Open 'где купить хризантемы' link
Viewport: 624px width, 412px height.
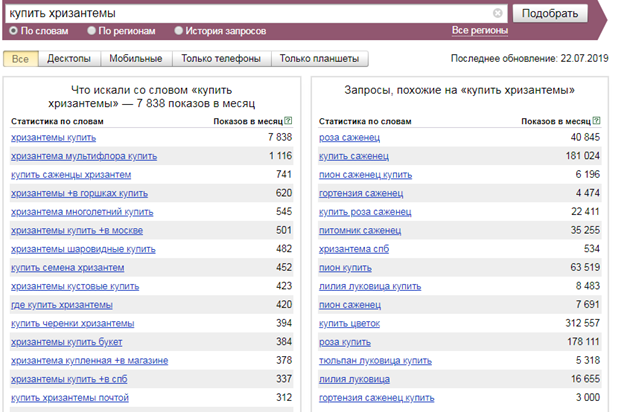(62, 305)
